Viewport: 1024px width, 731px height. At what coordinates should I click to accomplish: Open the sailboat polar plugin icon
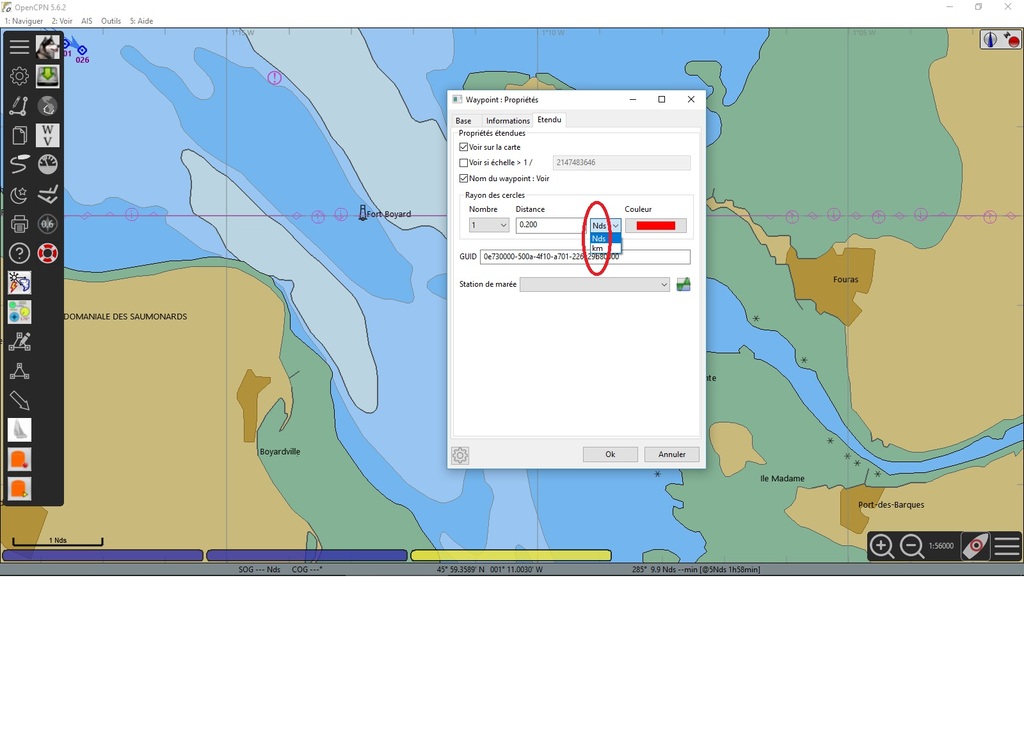(x=19, y=430)
